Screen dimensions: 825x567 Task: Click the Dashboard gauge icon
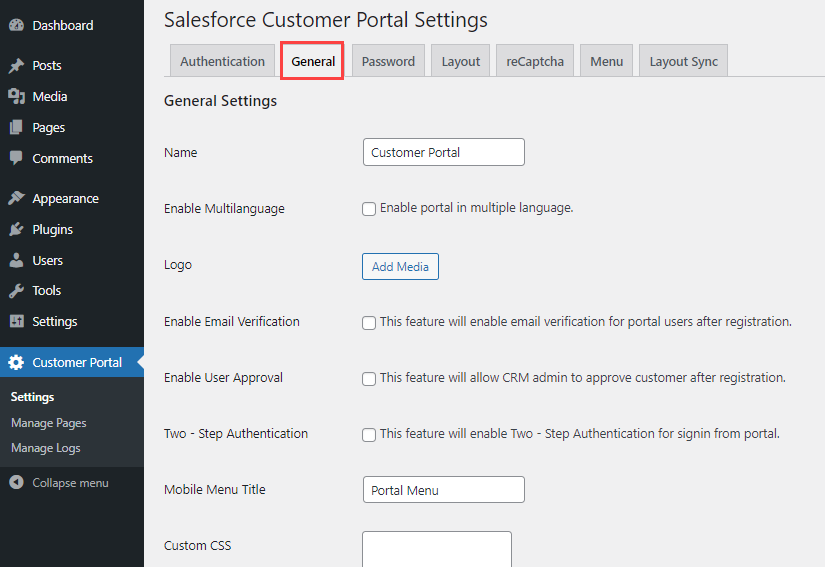pos(16,25)
